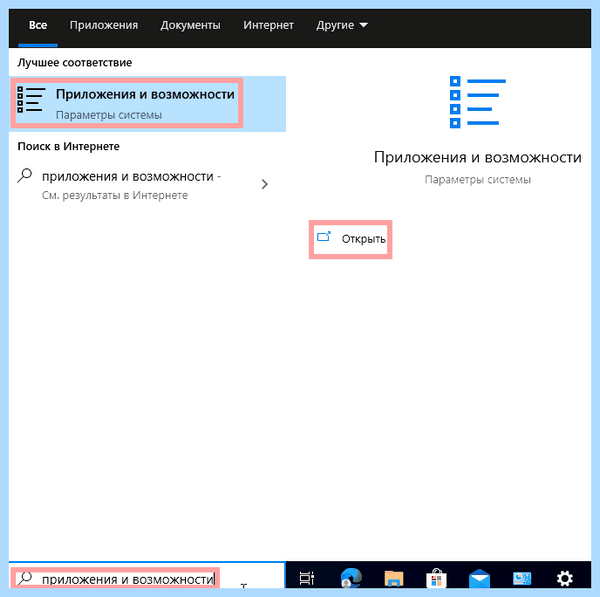Click the Лучшее соответствие heading
This screenshot has width=600, height=597.
pos(75,62)
